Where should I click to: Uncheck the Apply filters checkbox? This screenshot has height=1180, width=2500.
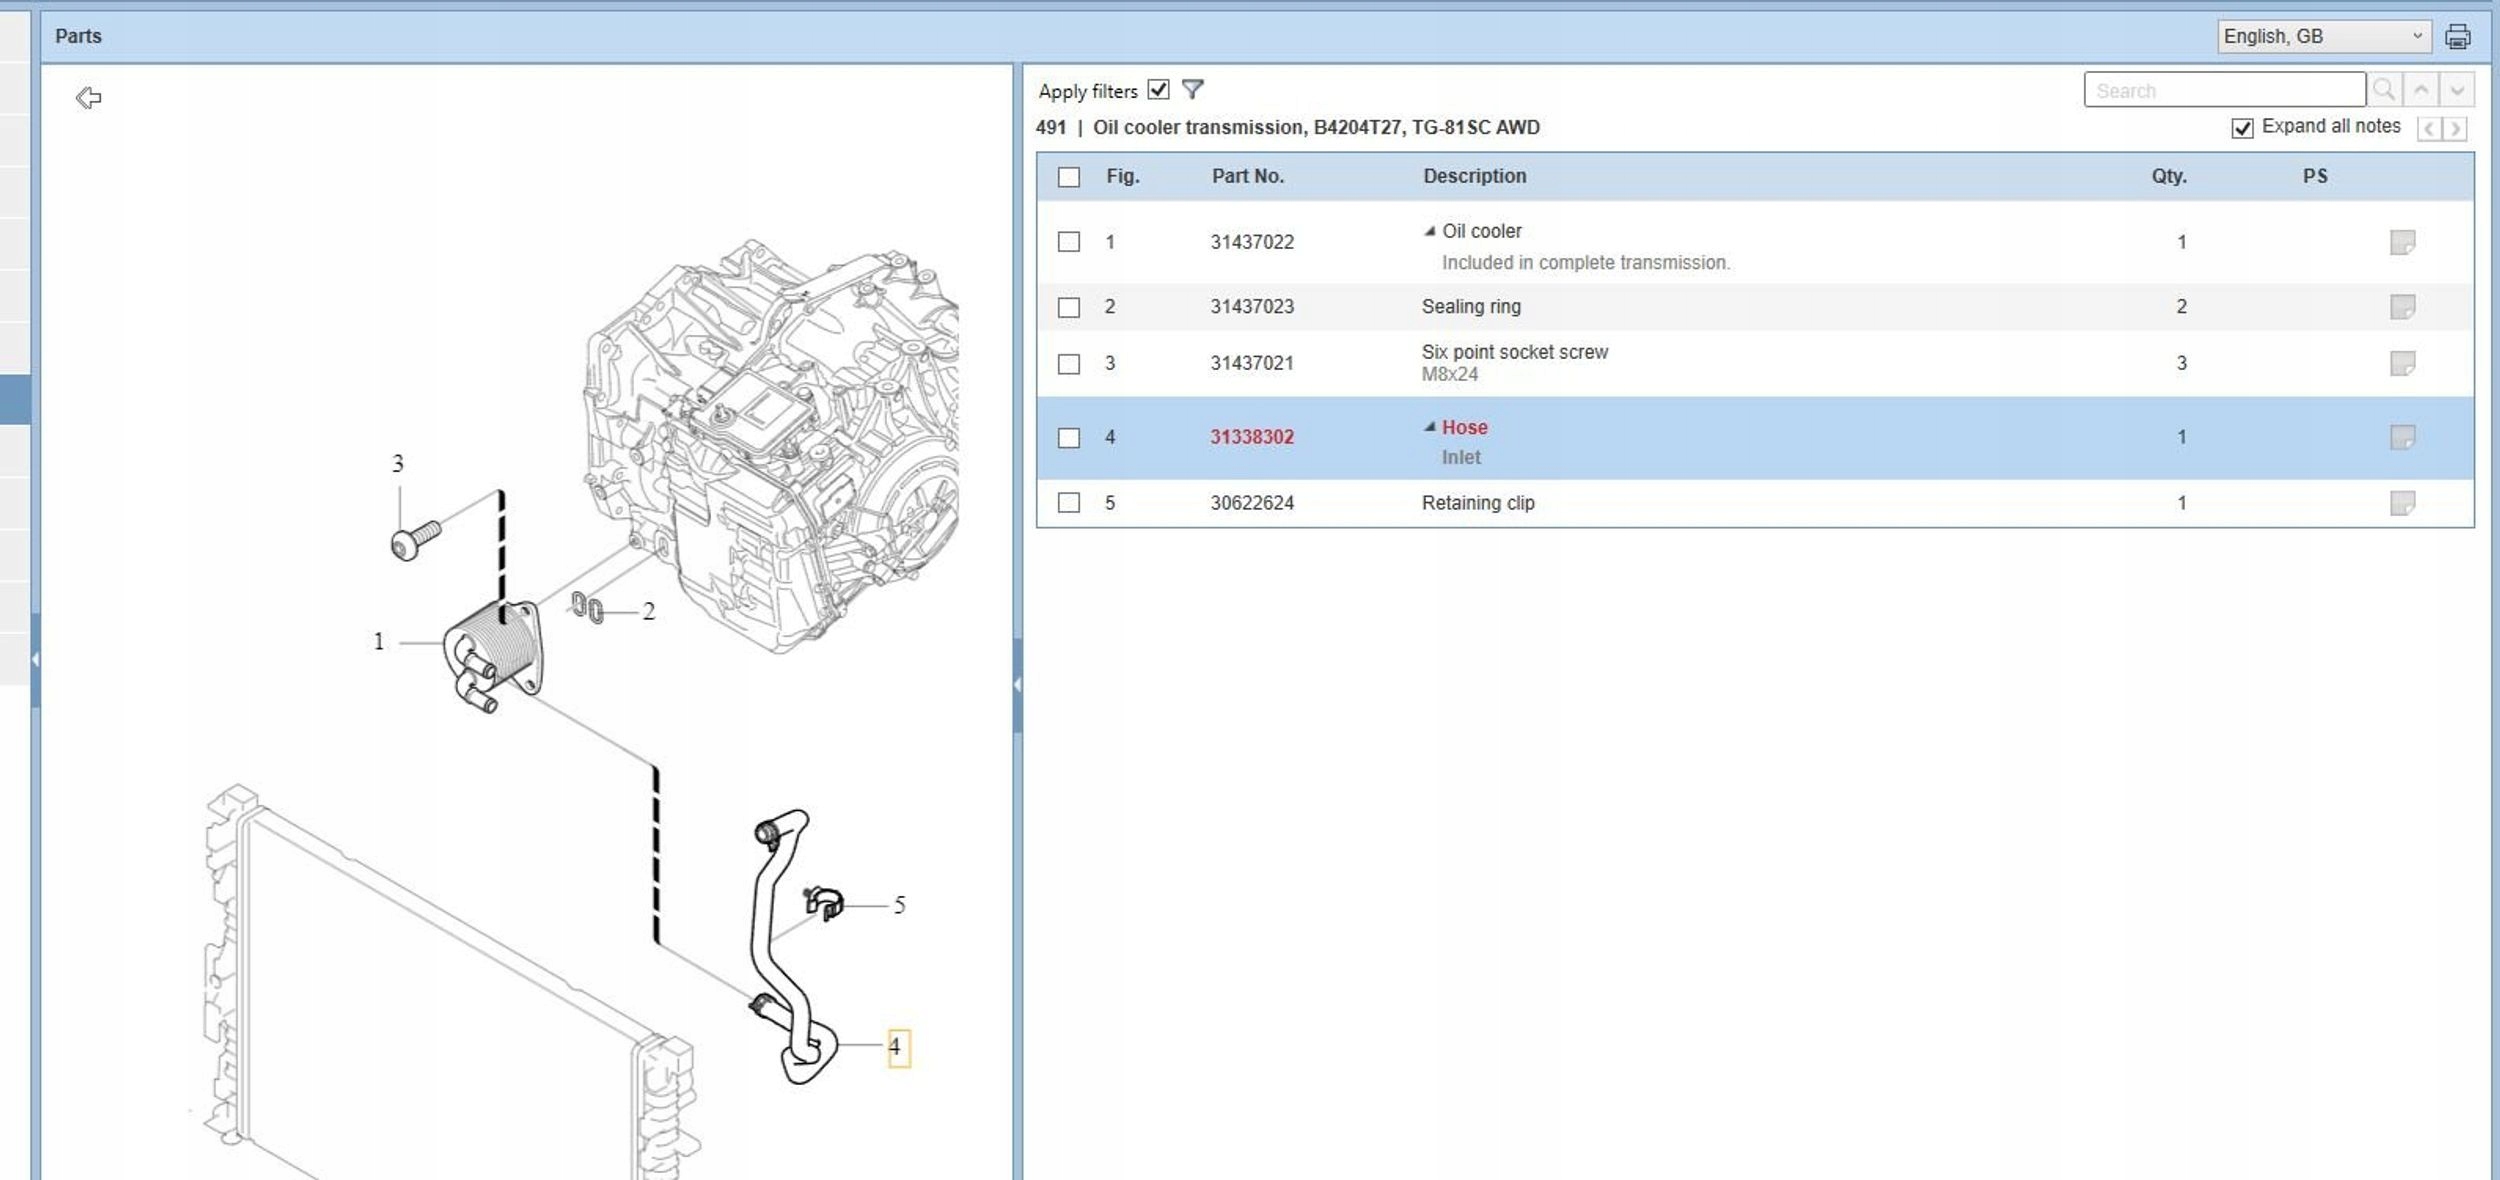(1158, 90)
